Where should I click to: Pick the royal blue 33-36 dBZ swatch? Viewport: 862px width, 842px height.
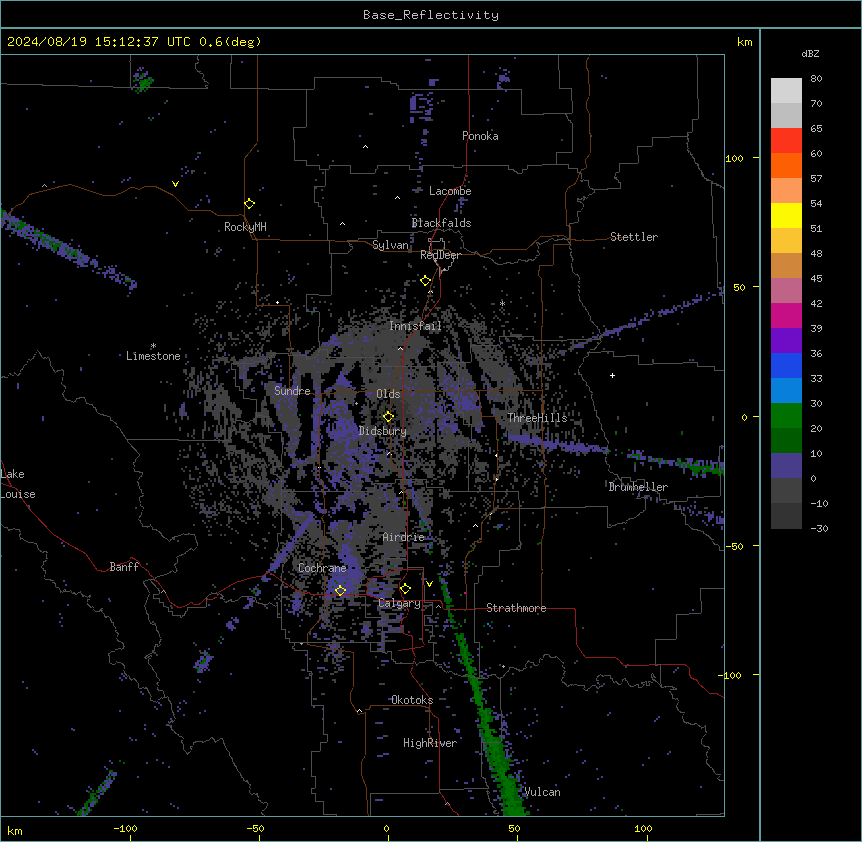click(x=786, y=365)
